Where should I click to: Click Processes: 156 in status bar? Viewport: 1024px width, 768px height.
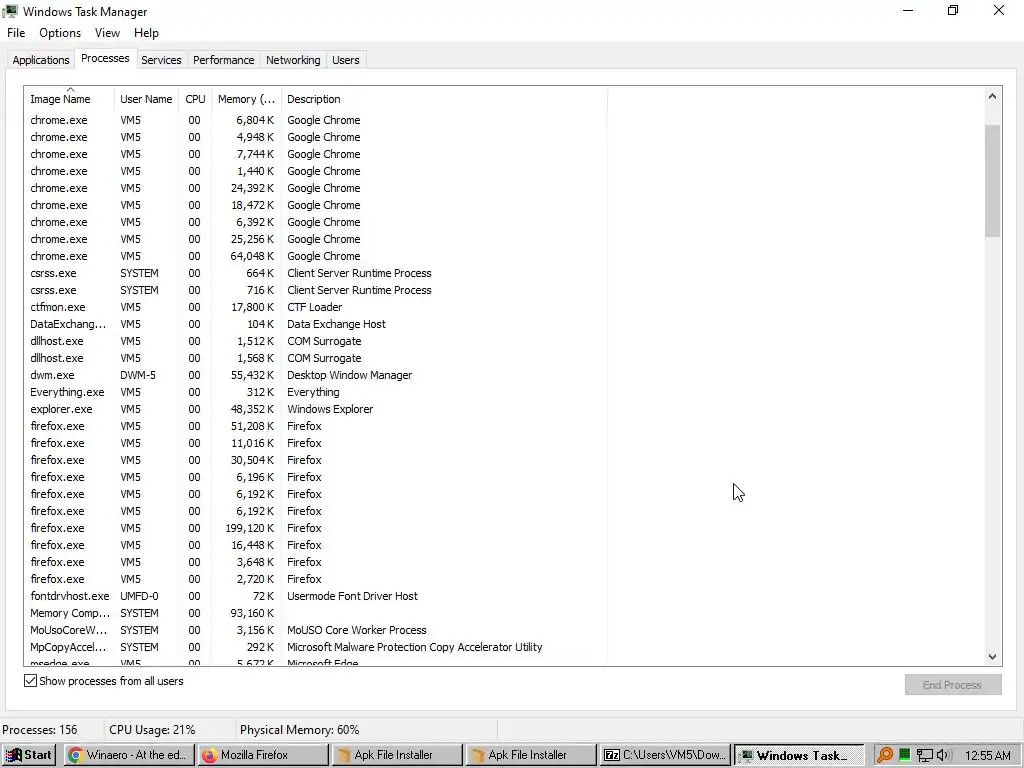pos(40,729)
